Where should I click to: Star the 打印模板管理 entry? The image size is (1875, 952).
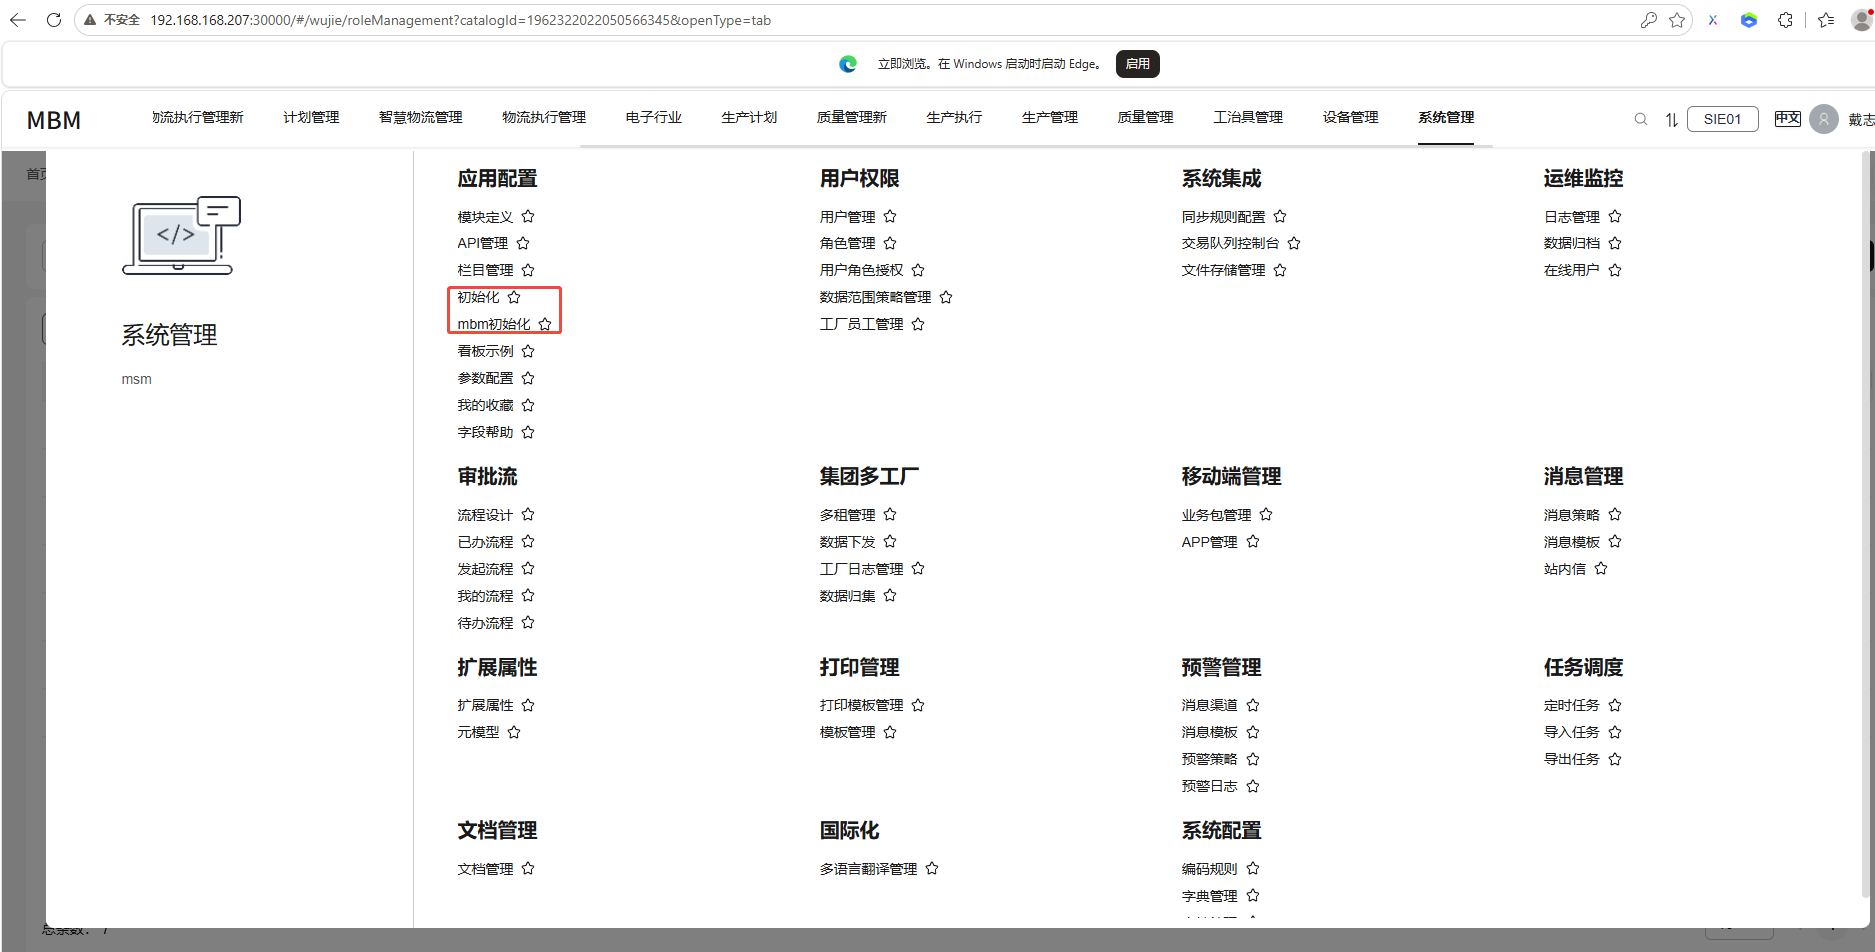(918, 705)
